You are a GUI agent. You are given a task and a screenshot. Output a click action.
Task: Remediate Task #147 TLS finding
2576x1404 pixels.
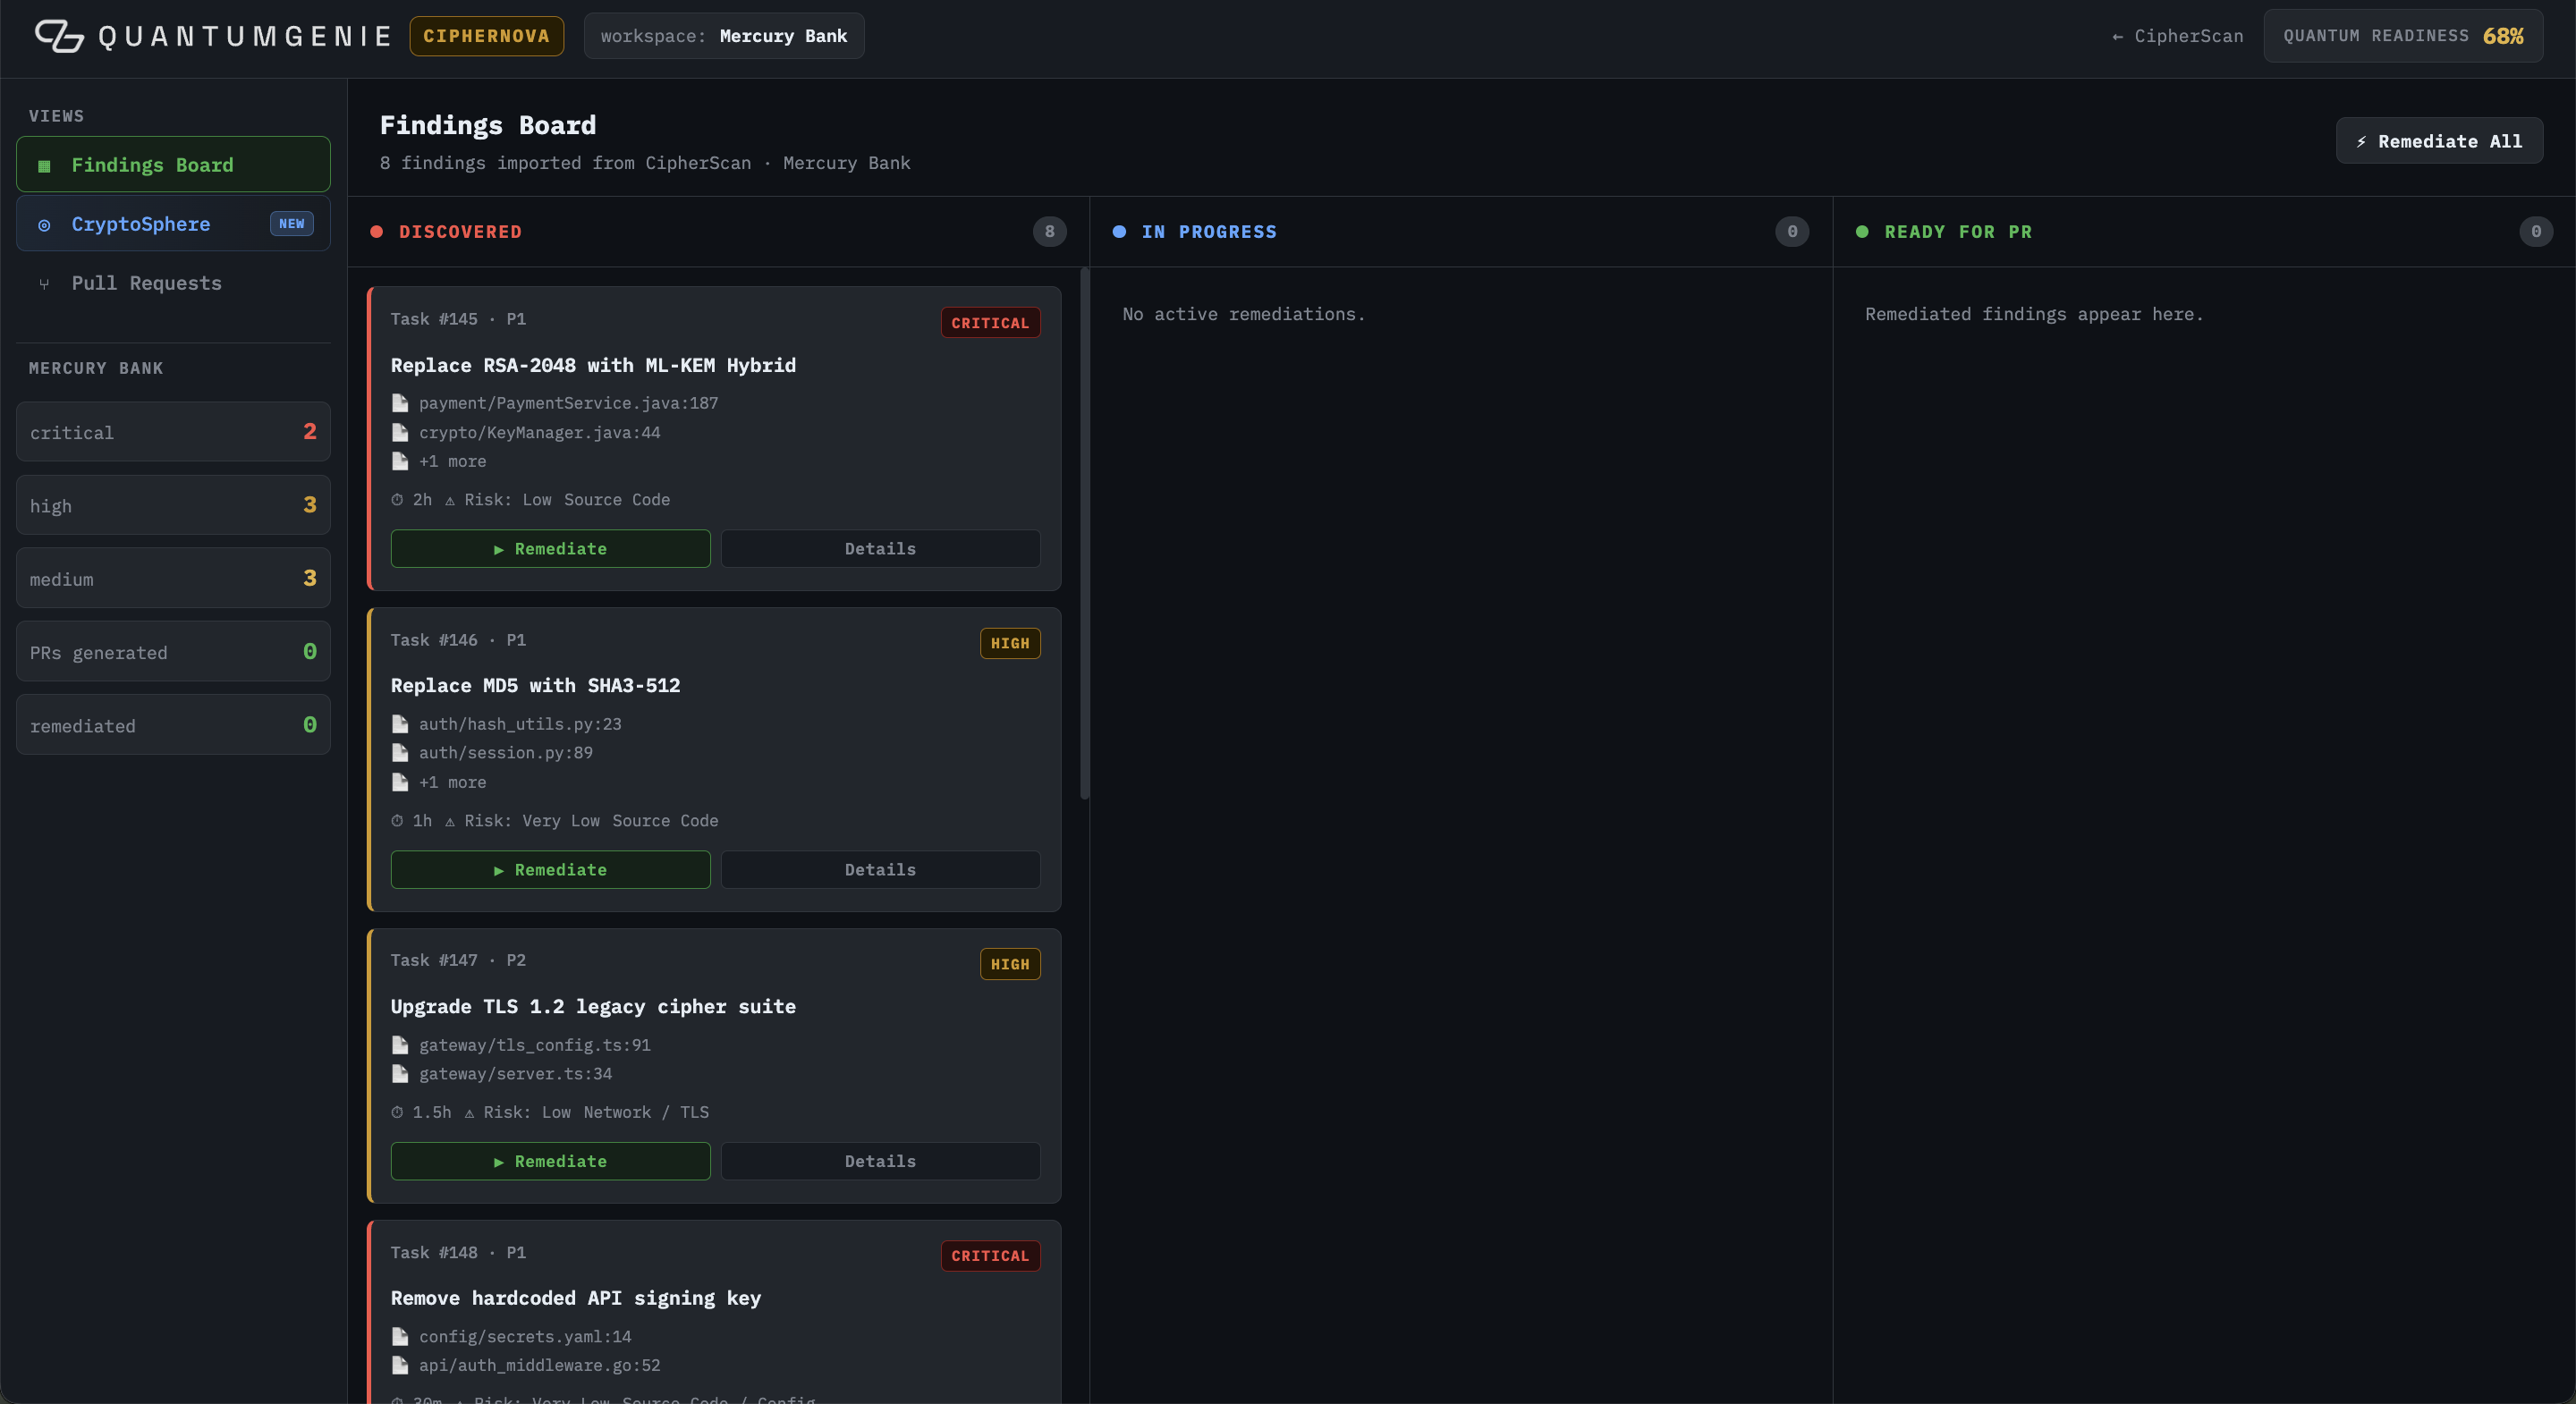pyautogui.click(x=550, y=1161)
